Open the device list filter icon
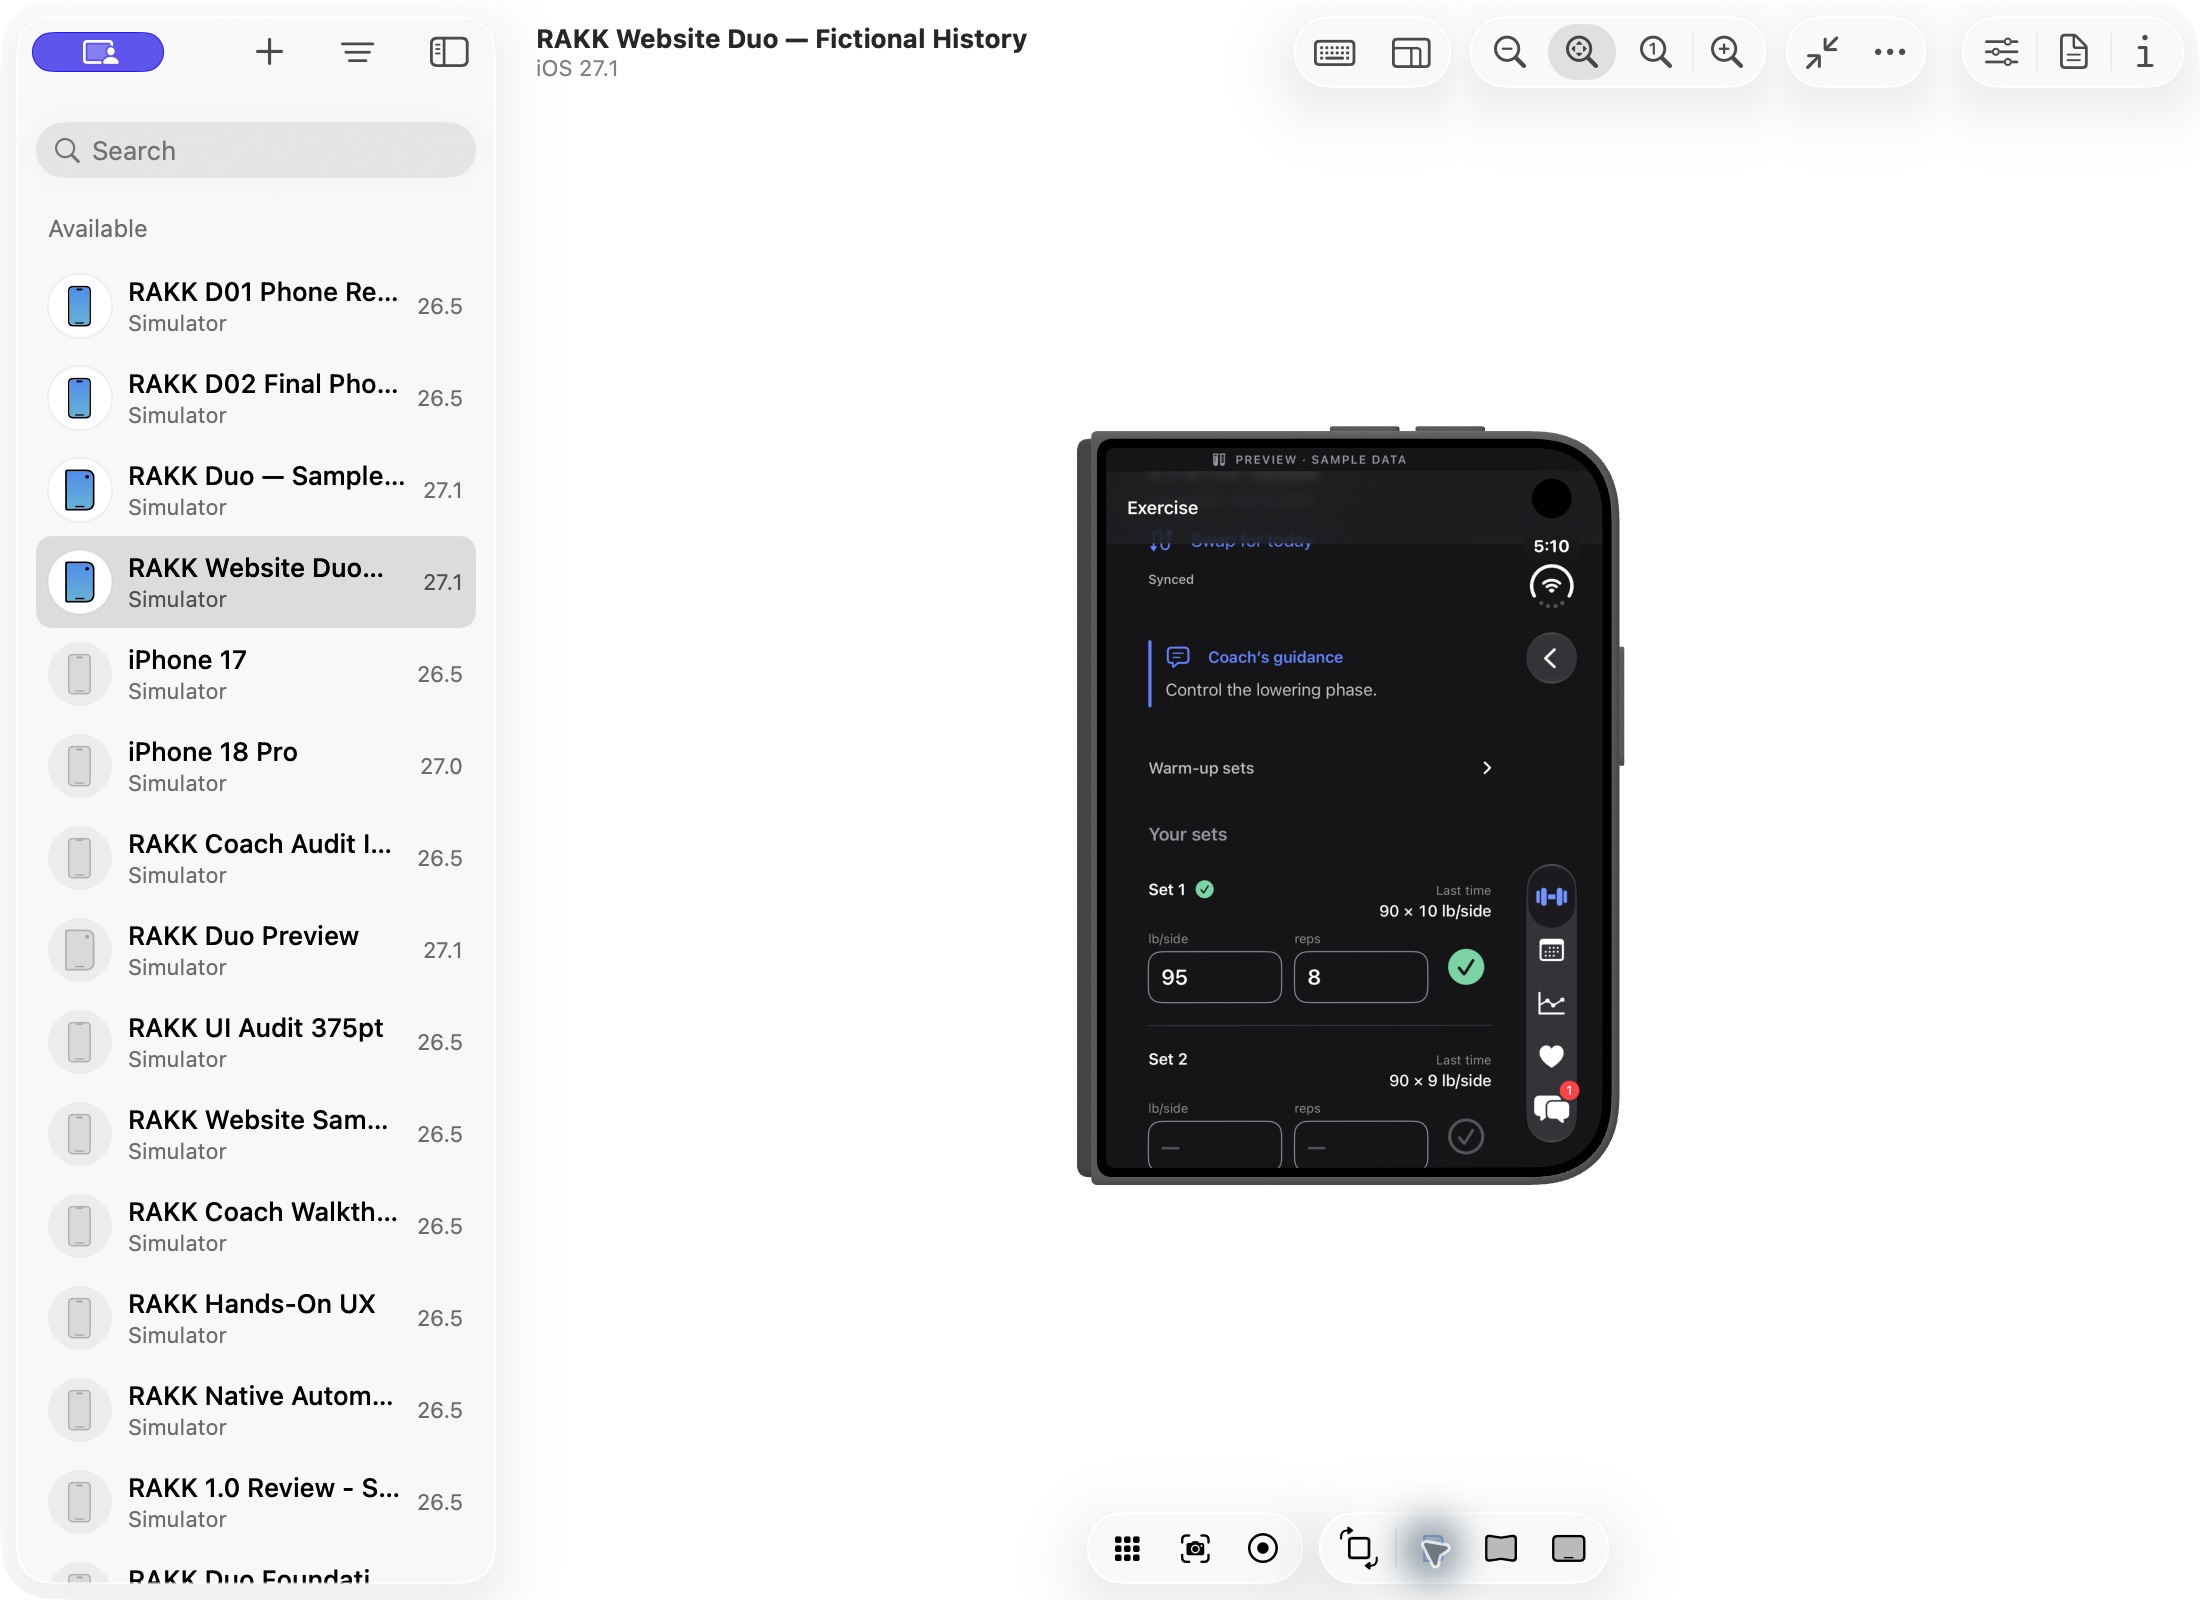Image resolution: width=2200 pixels, height=1600 pixels. pyautogui.click(x=357, y=52)
